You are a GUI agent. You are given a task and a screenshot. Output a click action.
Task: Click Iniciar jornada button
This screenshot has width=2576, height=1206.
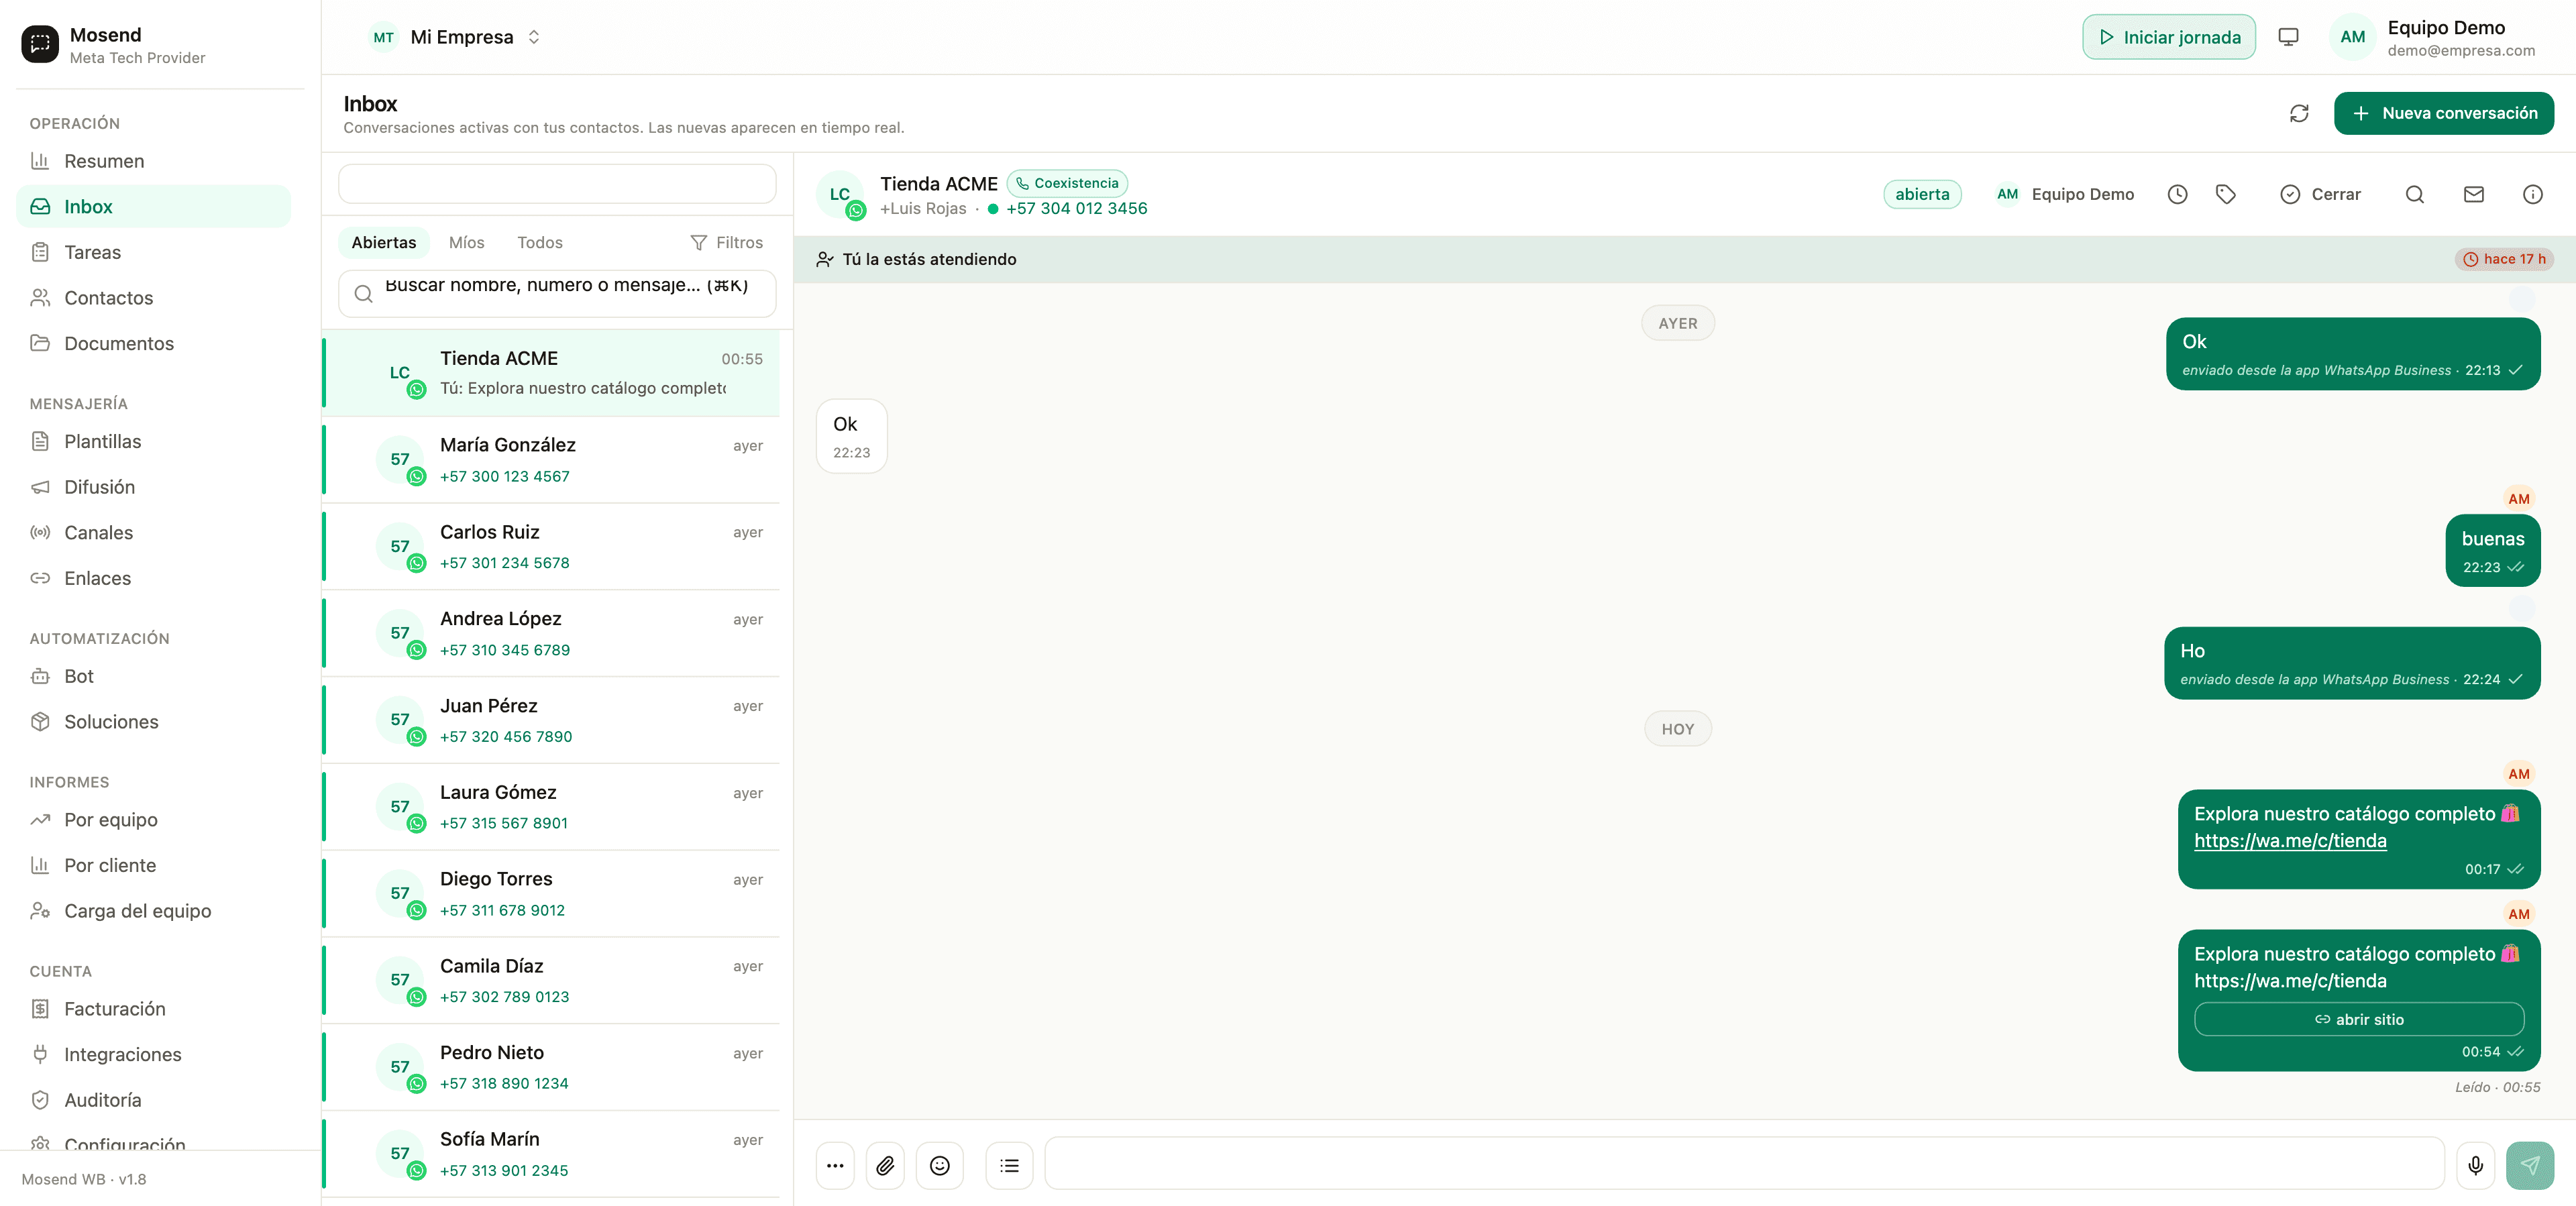pos(2168,37)
